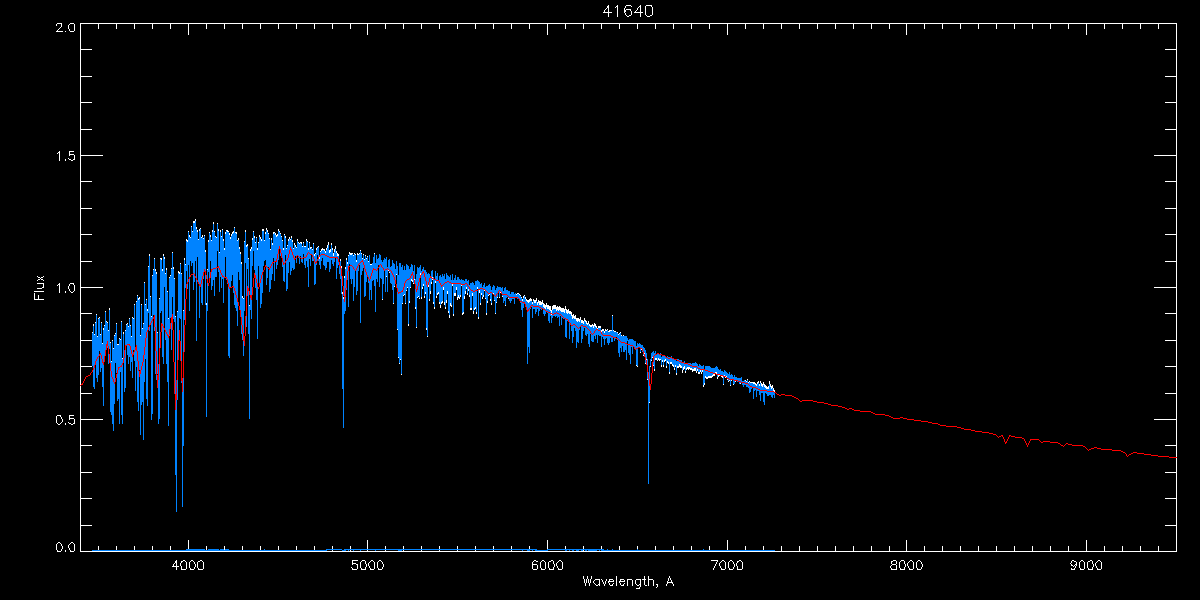Click the 8000 wavelength tick label
Image resolution: width=1200 pixels, height=600 pixels.
906,564
